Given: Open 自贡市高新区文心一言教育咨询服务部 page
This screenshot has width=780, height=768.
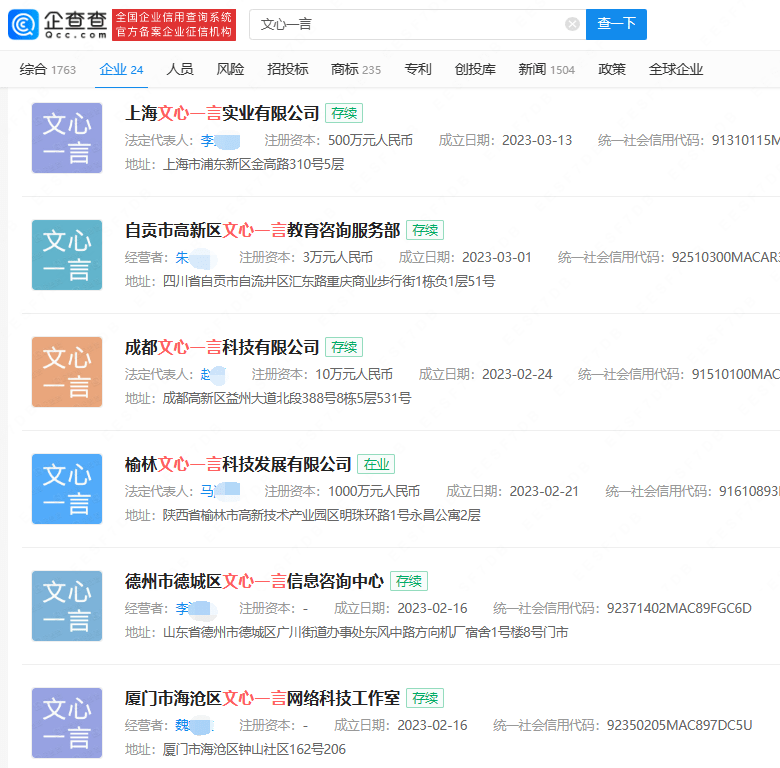Looking at the screenshot, I should pyautogui.click(x=262, y=230).
